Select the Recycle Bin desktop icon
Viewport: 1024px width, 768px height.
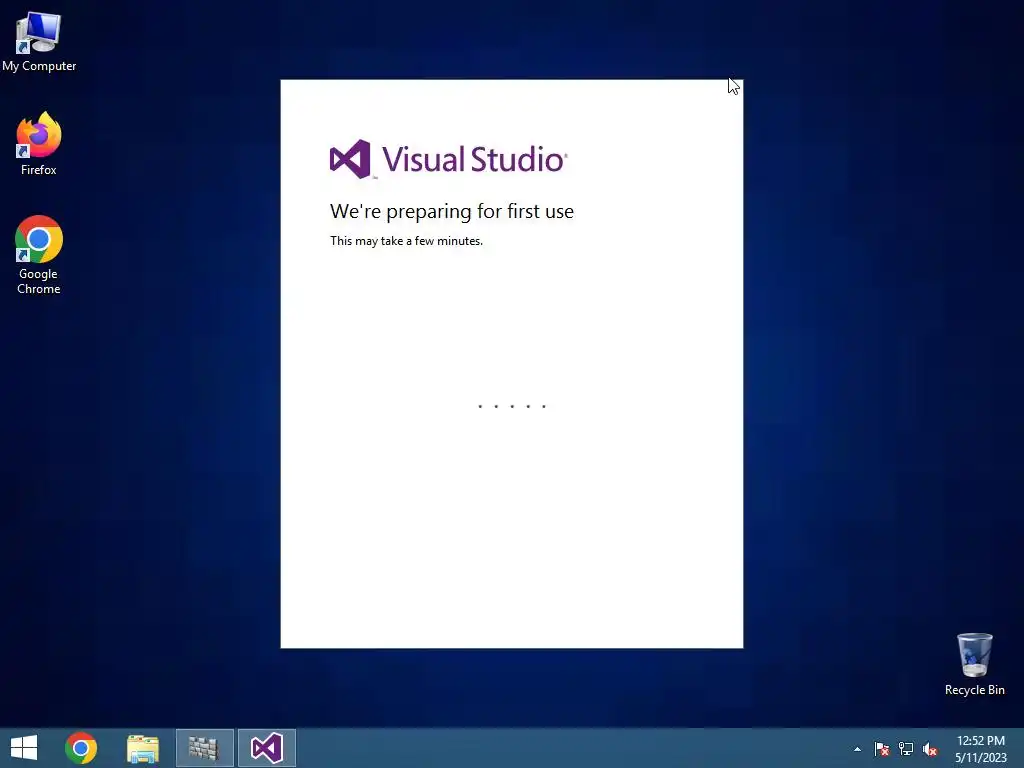[974, 664]
